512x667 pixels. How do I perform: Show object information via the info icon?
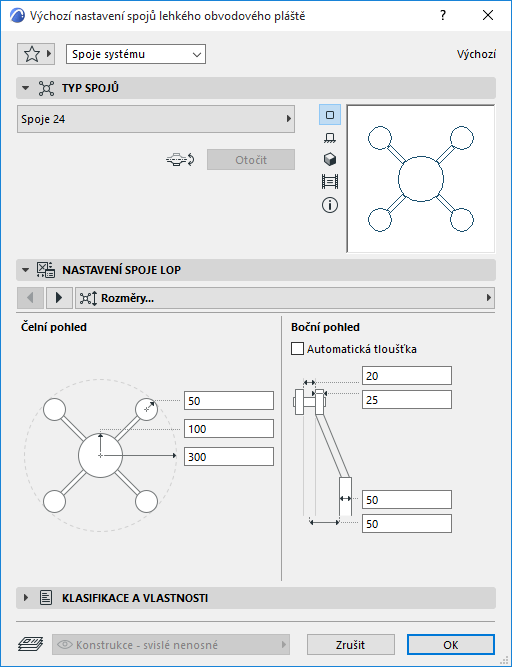click(330, 205)
